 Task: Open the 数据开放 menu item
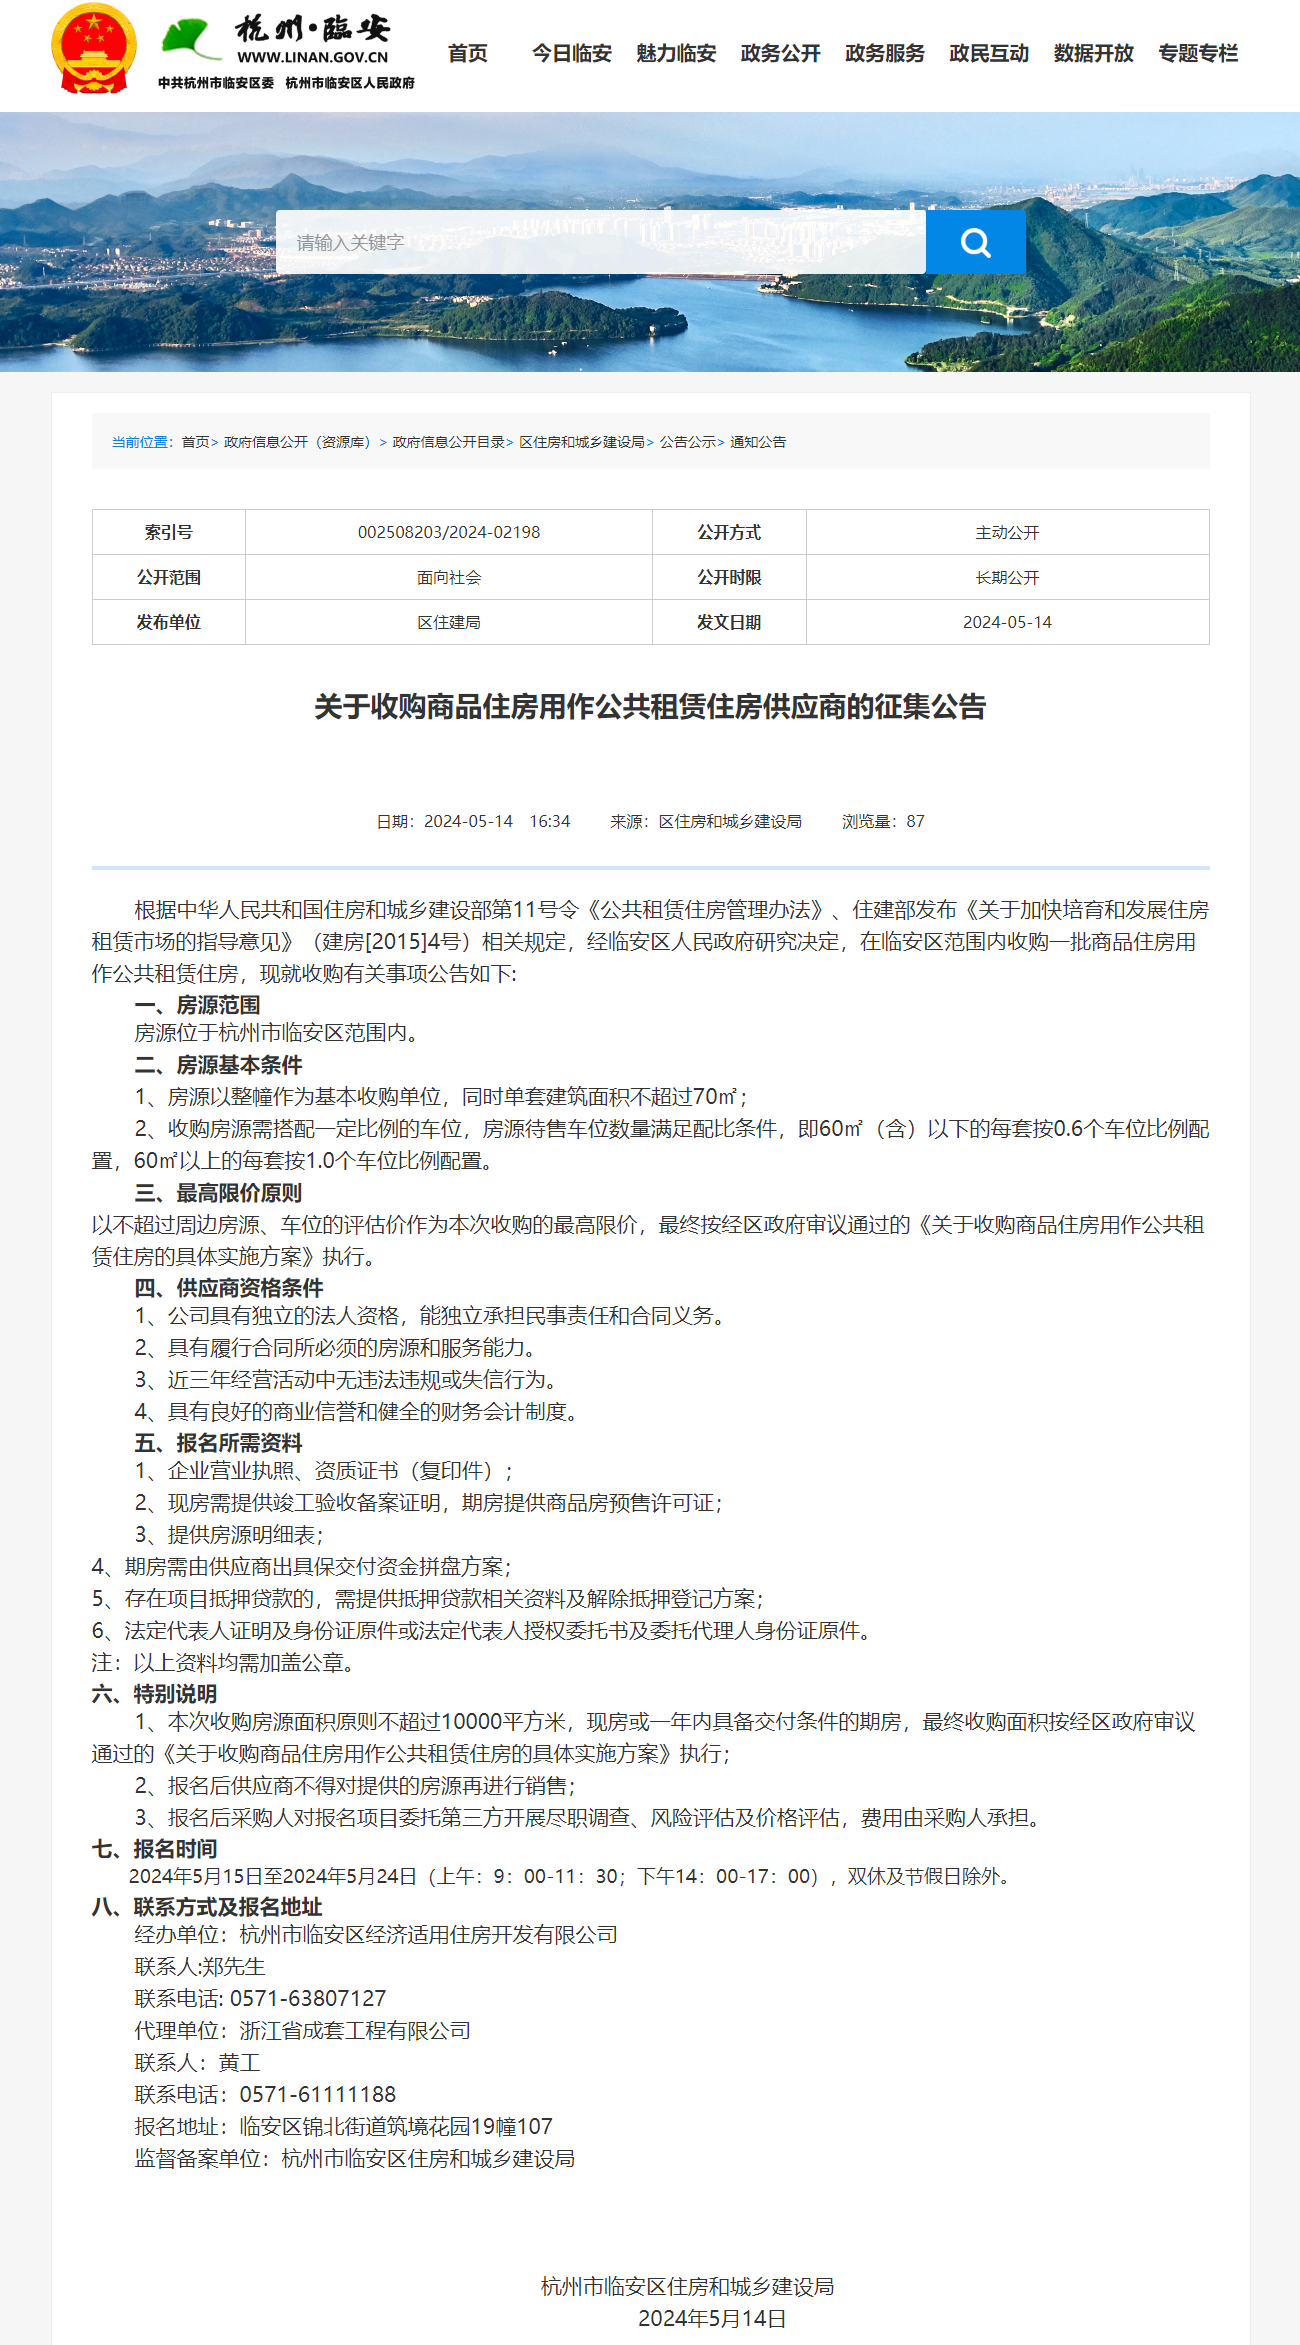pos(1093,53)
